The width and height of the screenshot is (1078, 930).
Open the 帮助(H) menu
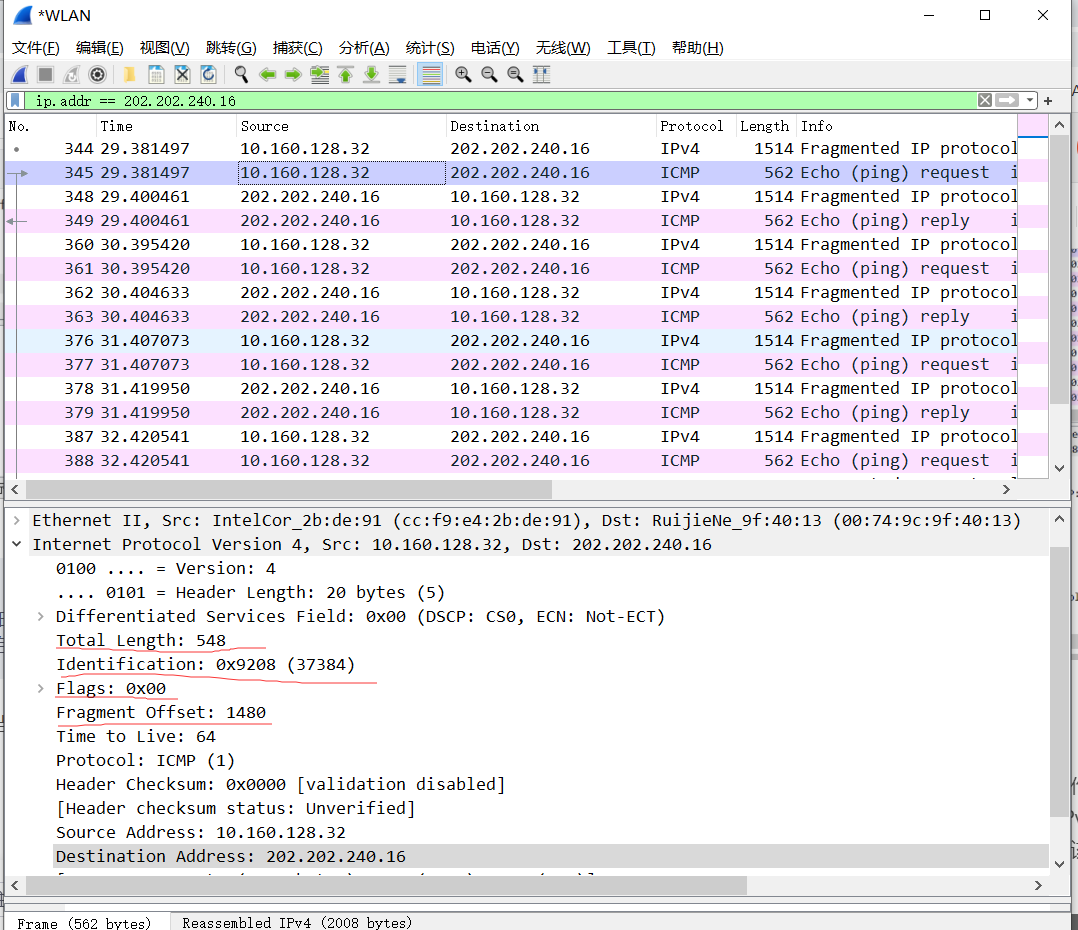[x=697, y=48]
